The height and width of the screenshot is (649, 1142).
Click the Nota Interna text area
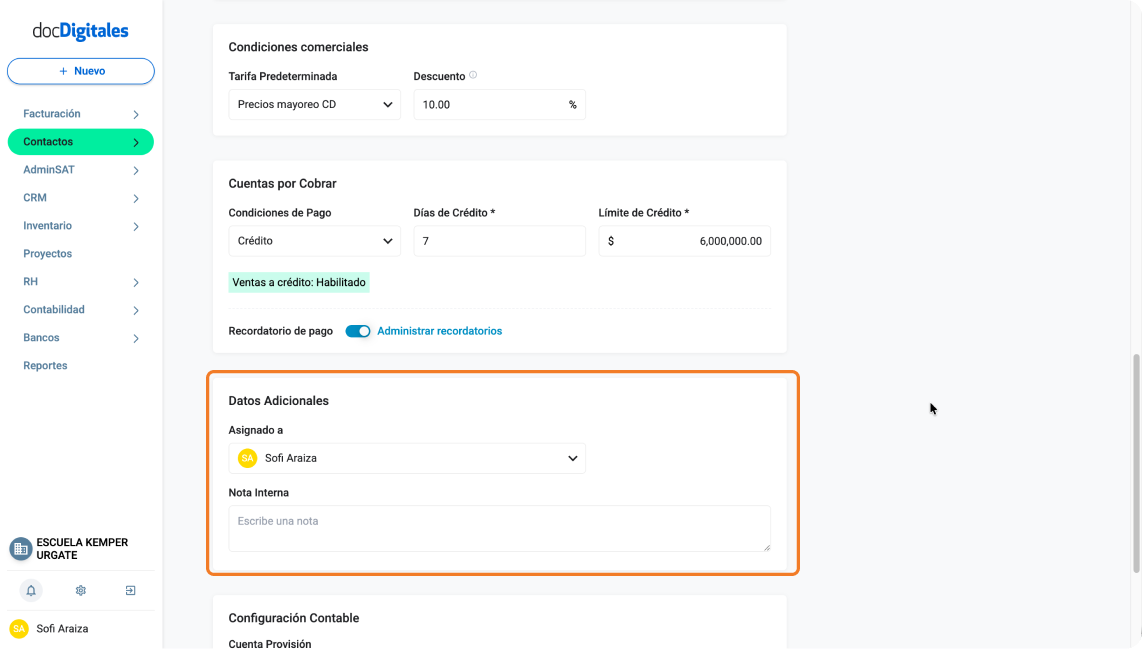click(500, 528)
